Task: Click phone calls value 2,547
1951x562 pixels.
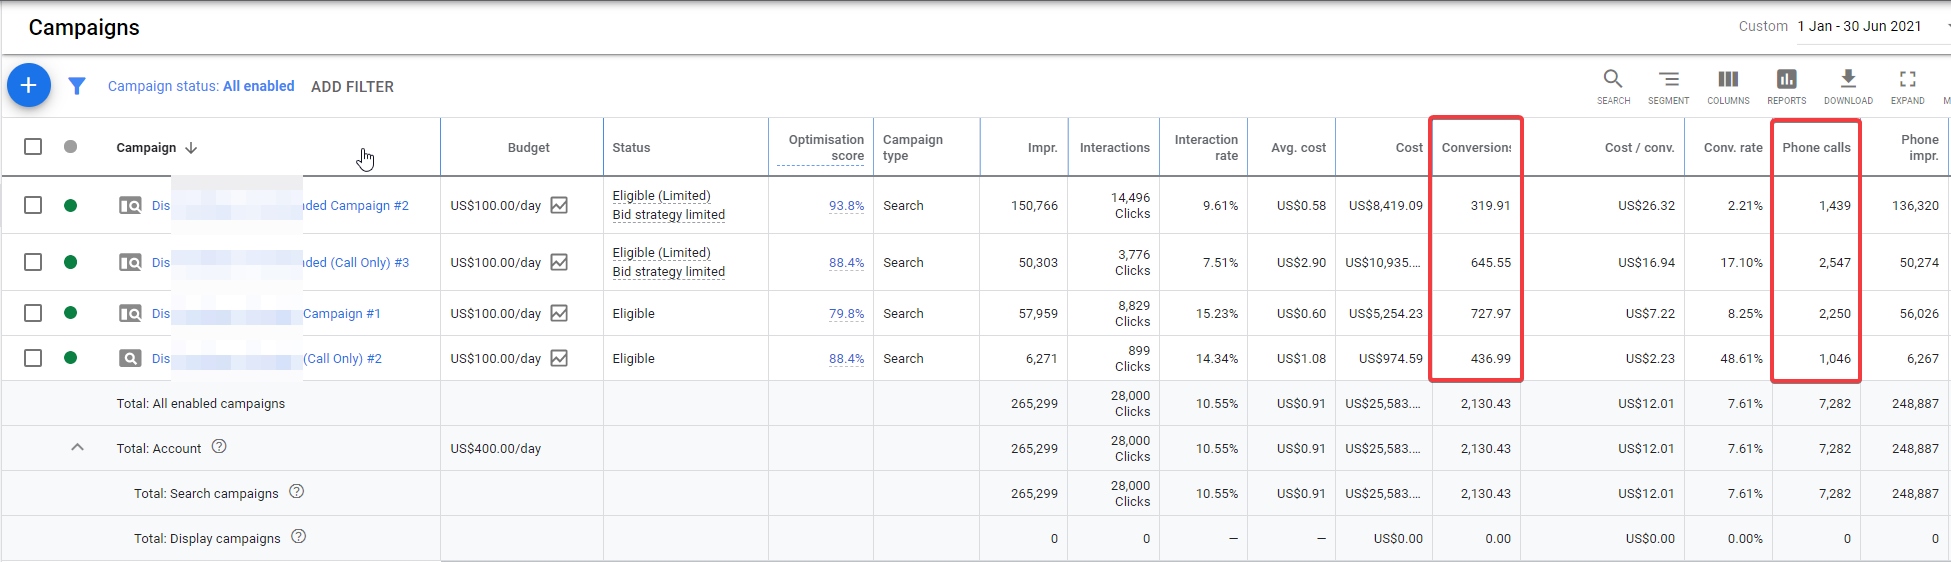Action: [1834, 262]
